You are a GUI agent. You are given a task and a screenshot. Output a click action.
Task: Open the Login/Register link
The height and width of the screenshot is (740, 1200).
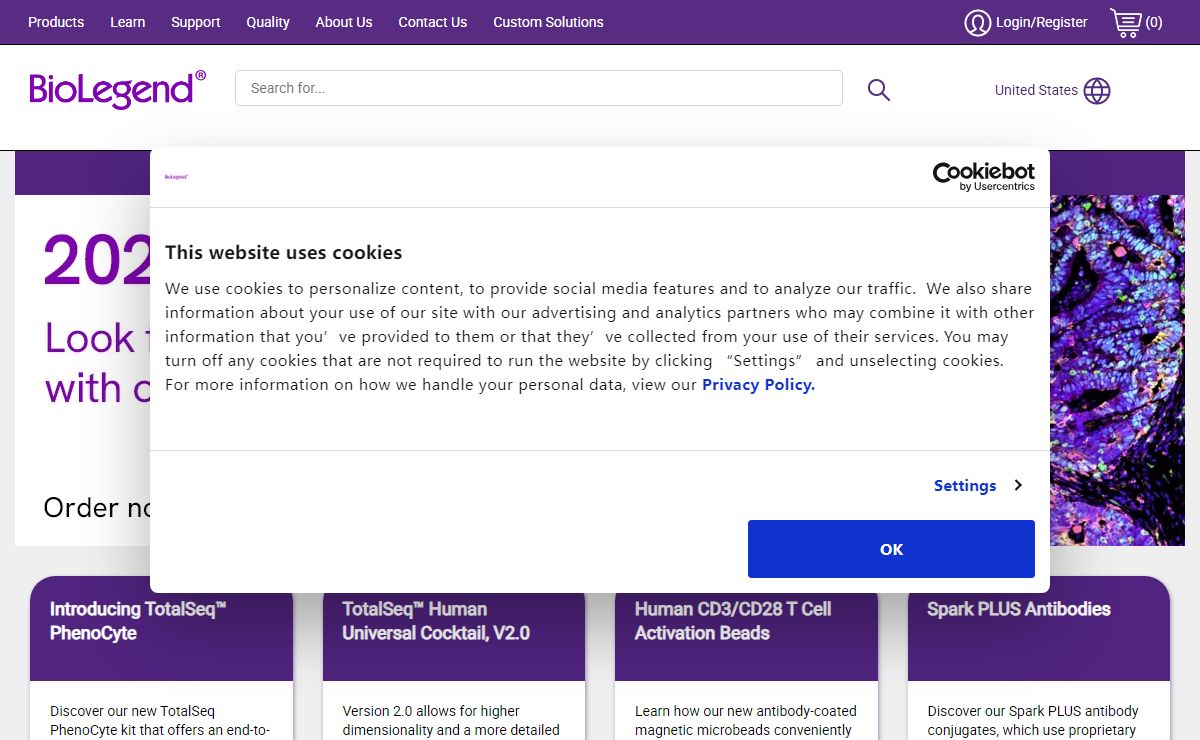click(1041, 22)
